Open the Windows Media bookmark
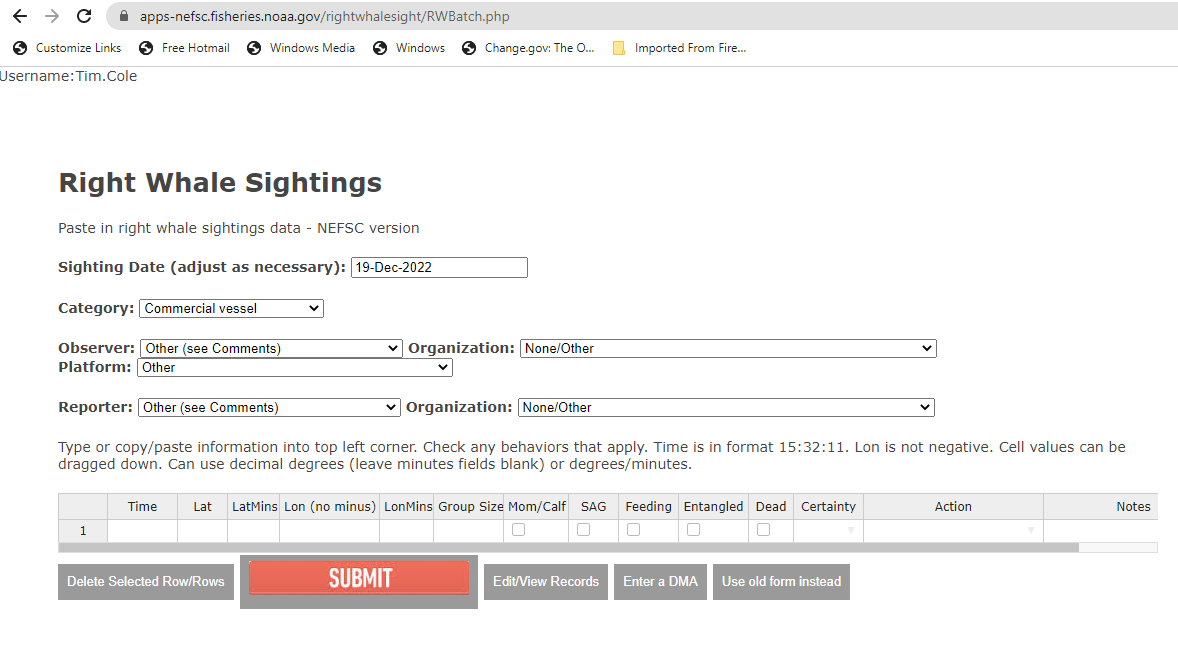The image size is (1178, 645). pyautogui.click(x=301, y=48)
